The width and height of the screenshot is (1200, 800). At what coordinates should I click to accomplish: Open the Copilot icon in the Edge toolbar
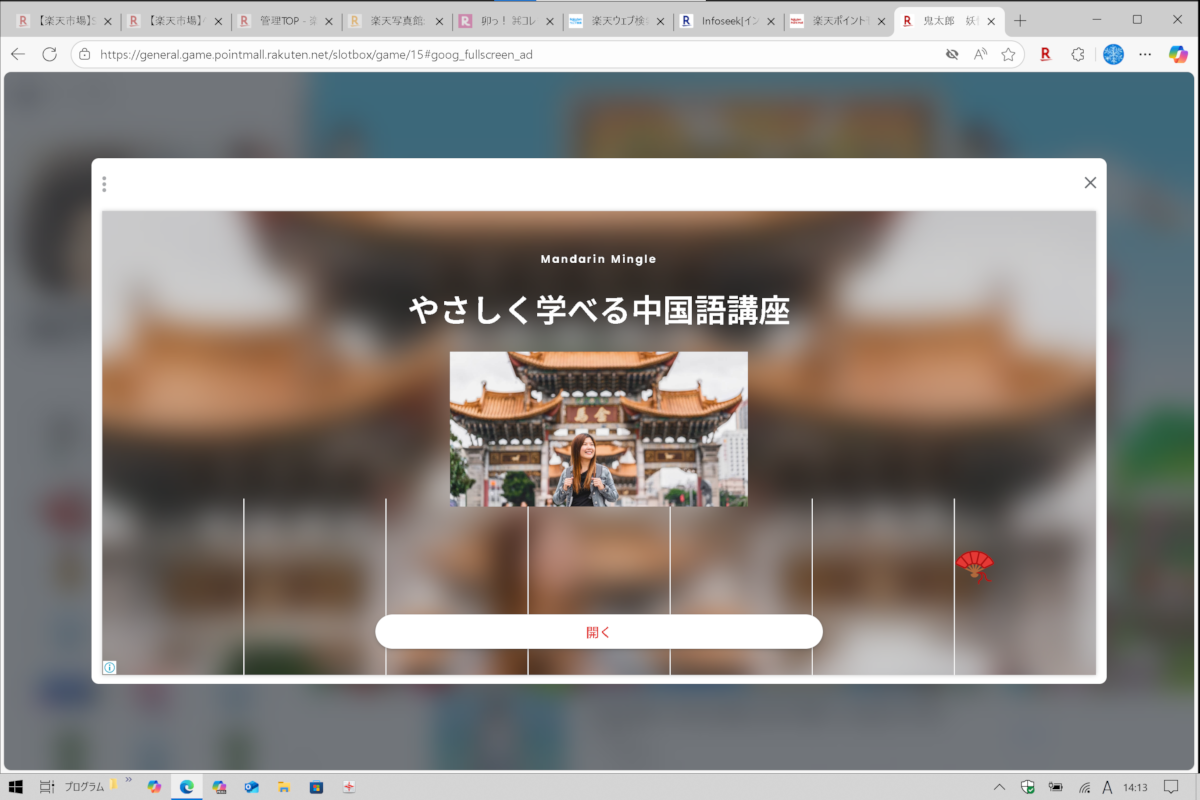[1178, 54]
